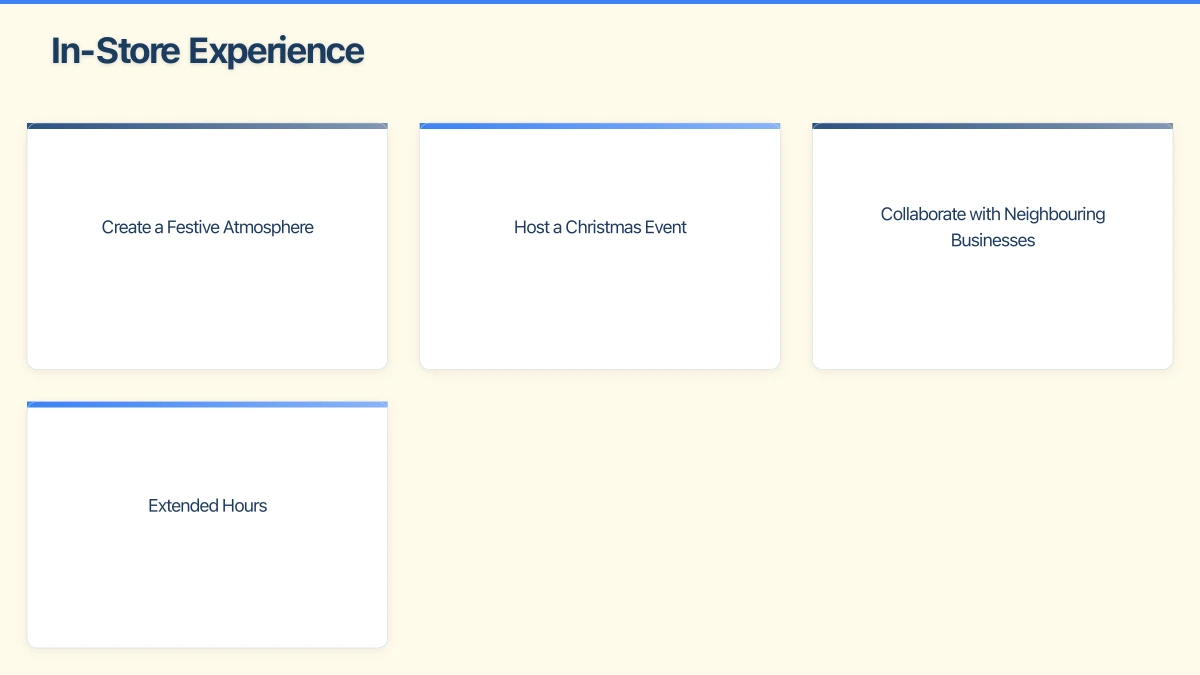Select the "Extended Hours" card

(x=207, y=570)
